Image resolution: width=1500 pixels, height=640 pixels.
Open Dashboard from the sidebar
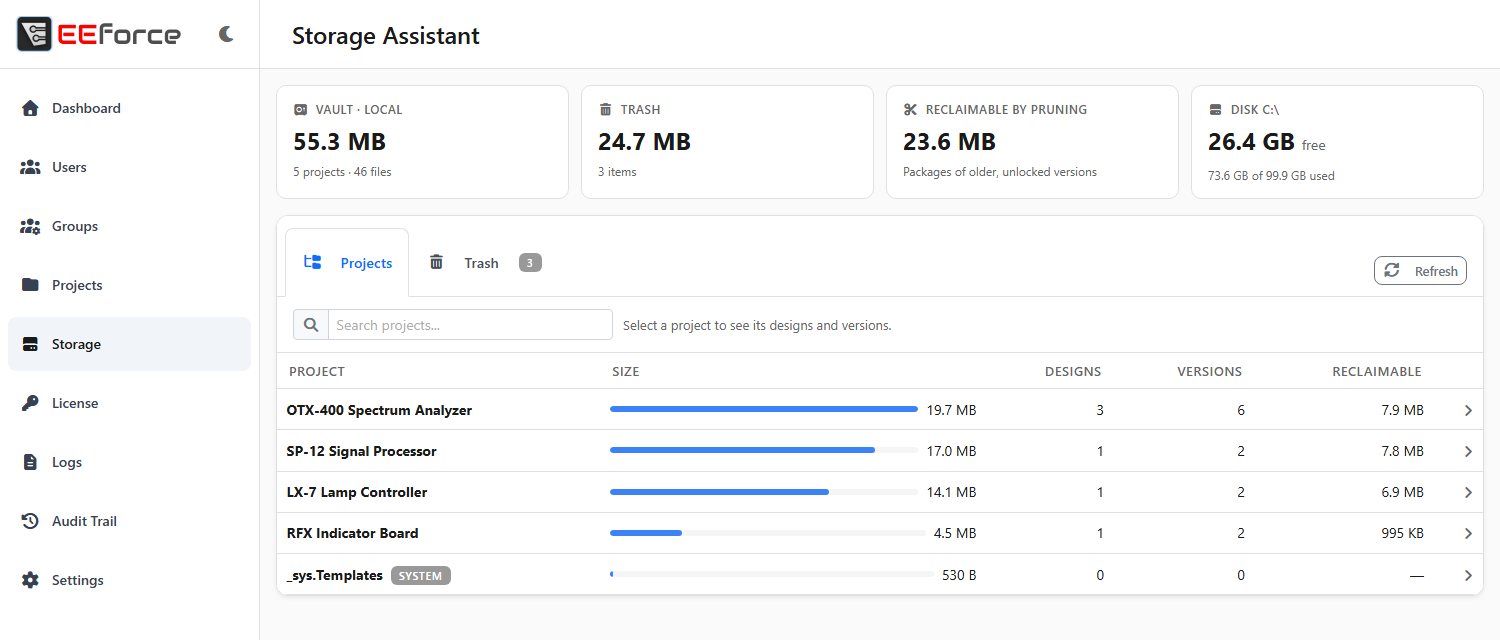pyautogui.click(x=129, y=108)
